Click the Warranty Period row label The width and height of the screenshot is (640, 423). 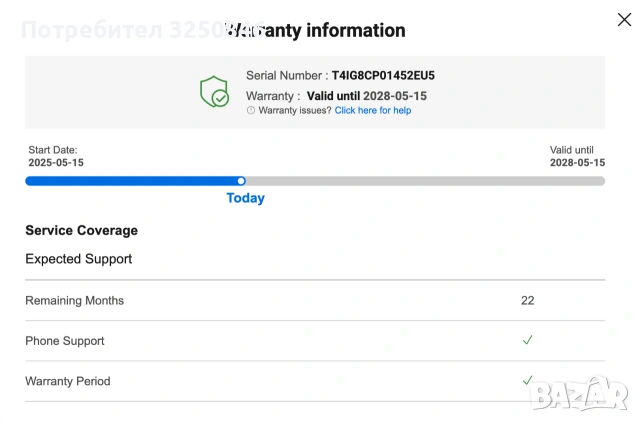(68, 381)
